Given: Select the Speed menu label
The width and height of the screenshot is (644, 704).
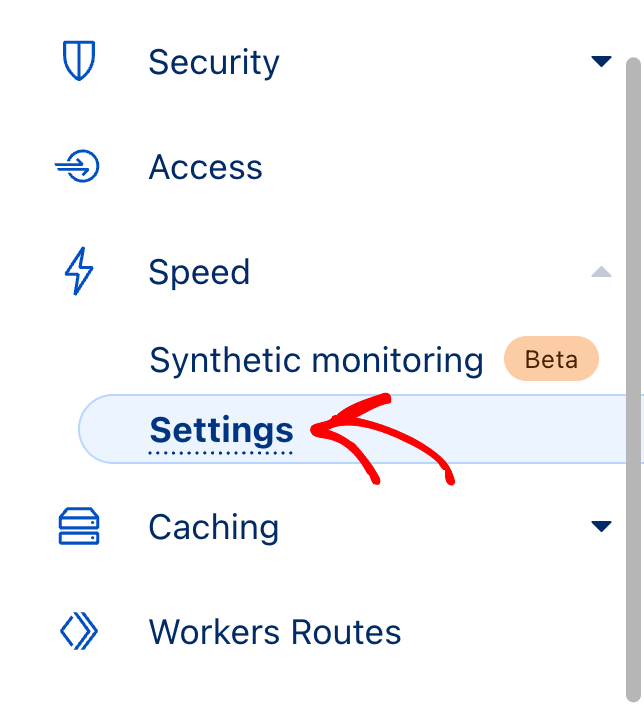Looking at the screenshot, I should [199, 272].
